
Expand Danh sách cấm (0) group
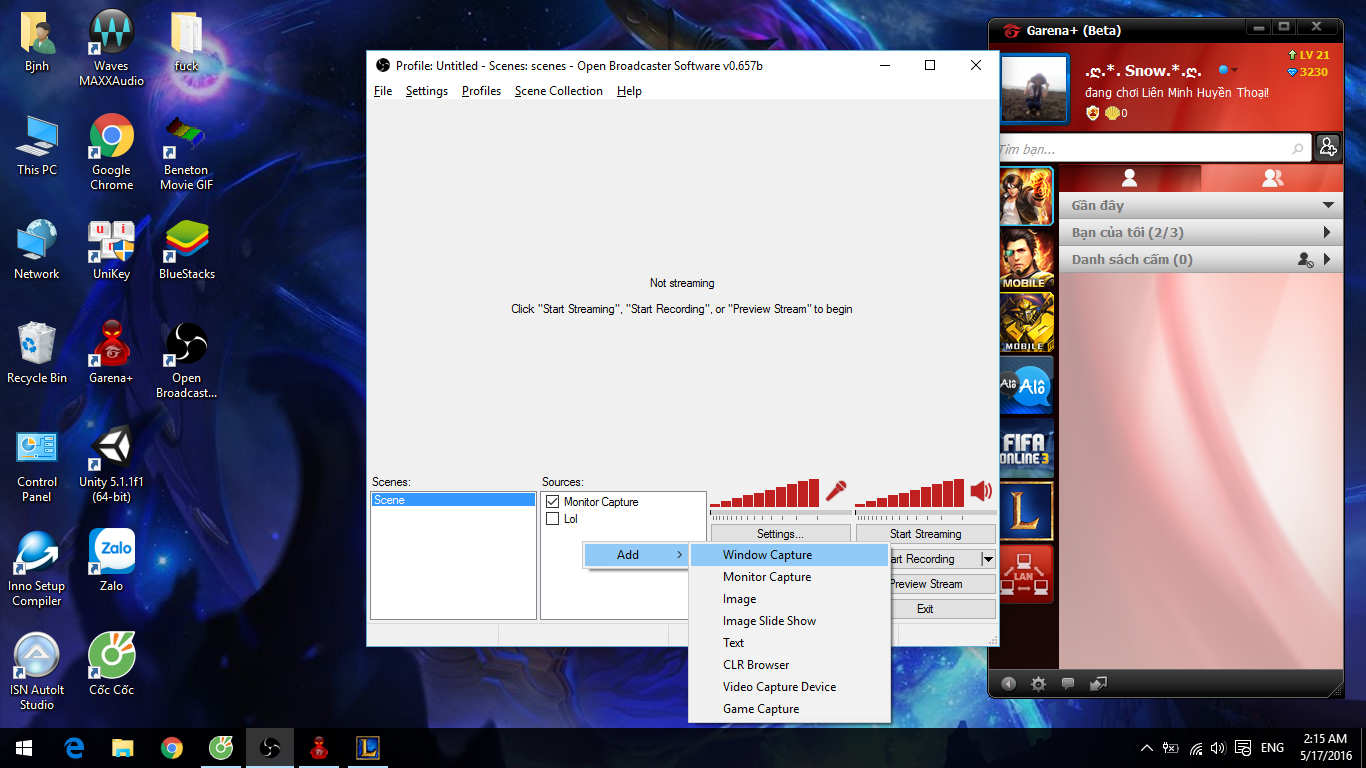point(1328,259)
